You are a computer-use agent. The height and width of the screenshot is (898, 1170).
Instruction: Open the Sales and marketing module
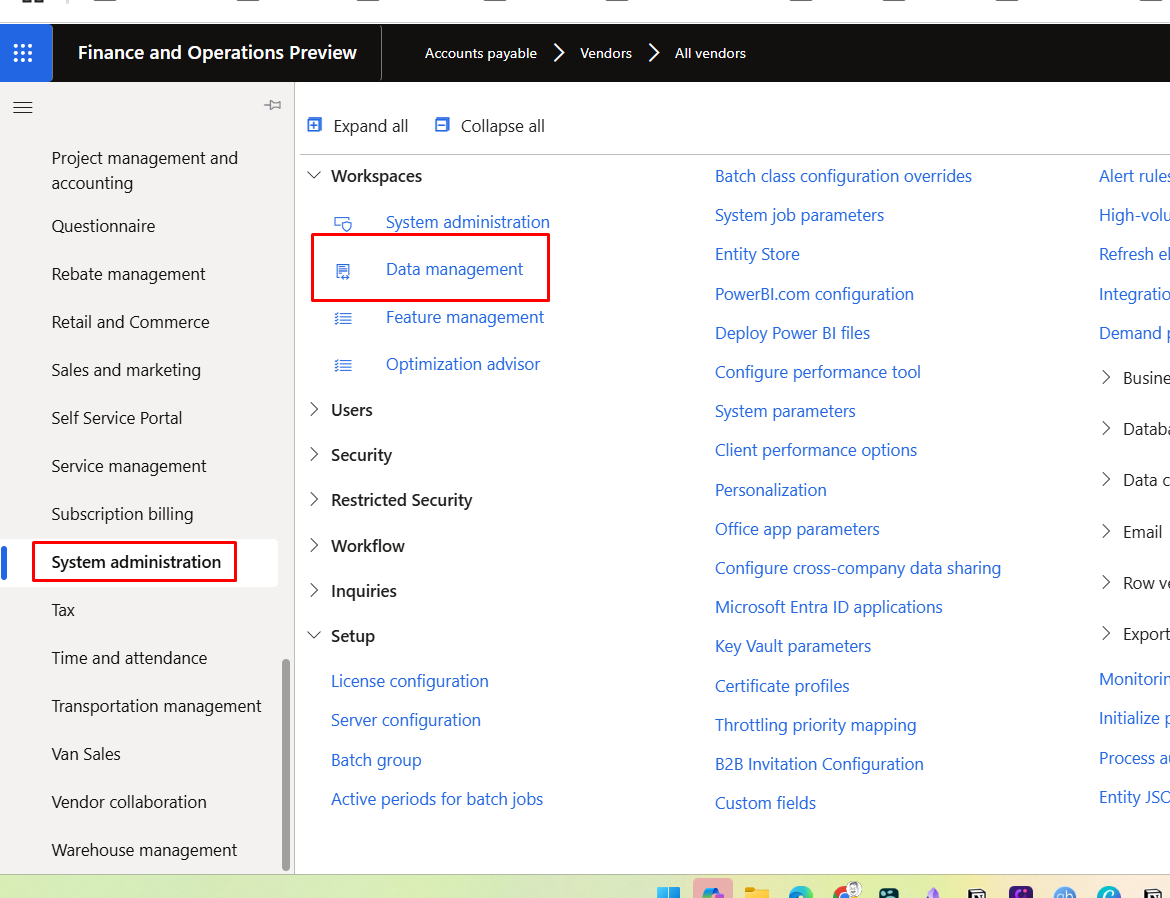coord(126,370)
